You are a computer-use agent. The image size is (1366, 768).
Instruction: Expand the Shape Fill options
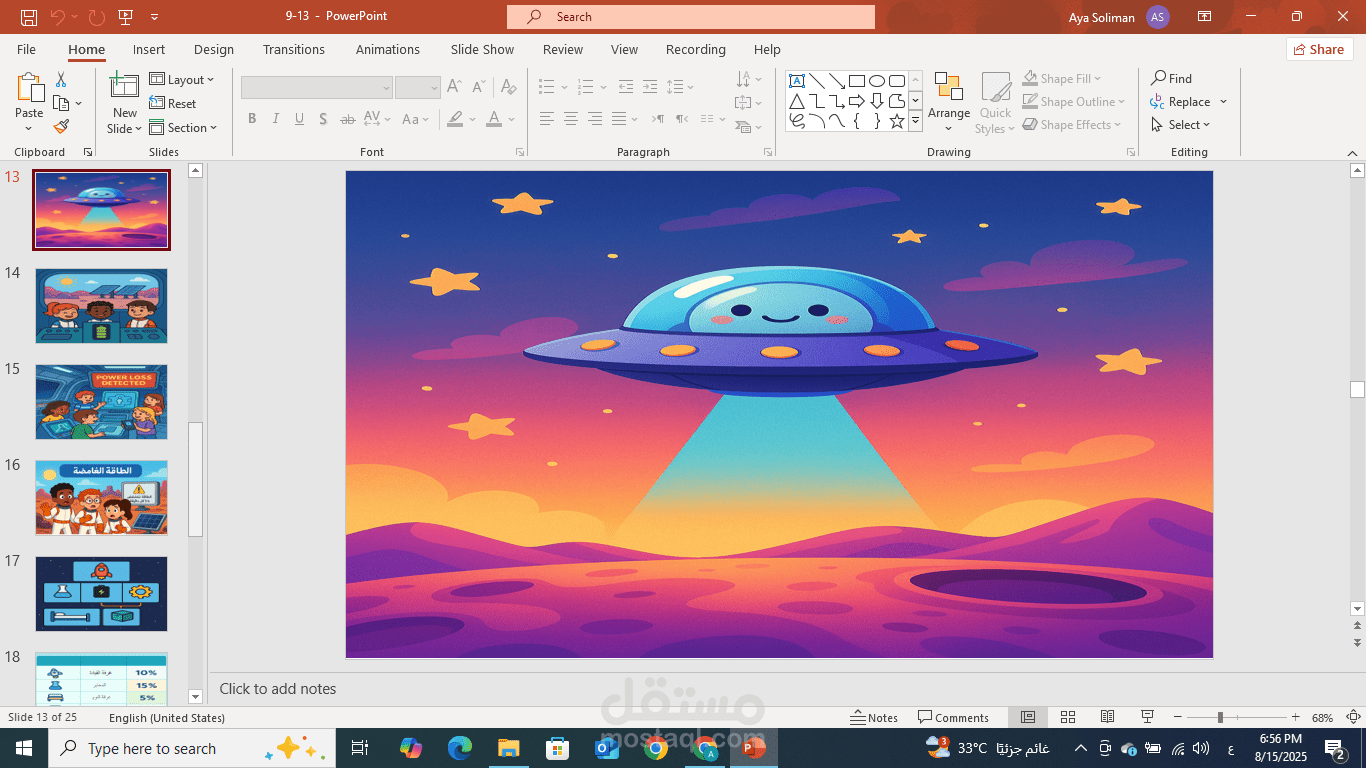click(1061, 79)
